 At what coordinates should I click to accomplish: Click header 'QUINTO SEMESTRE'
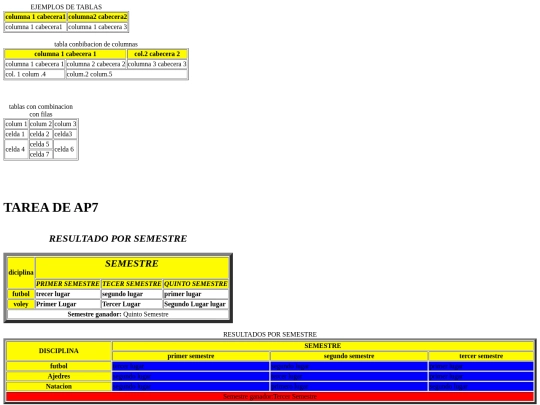pos(196,284)
